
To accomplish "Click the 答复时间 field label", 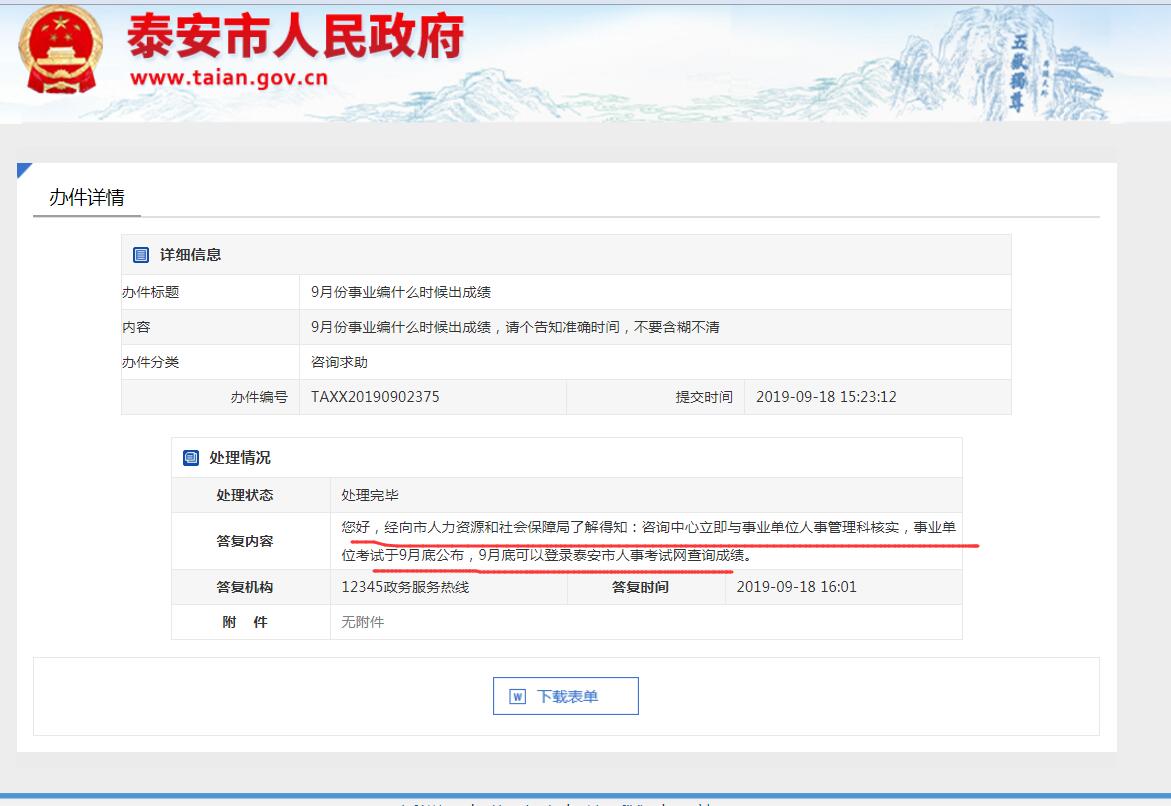I will pyautogui.click(x=640, y=587).
